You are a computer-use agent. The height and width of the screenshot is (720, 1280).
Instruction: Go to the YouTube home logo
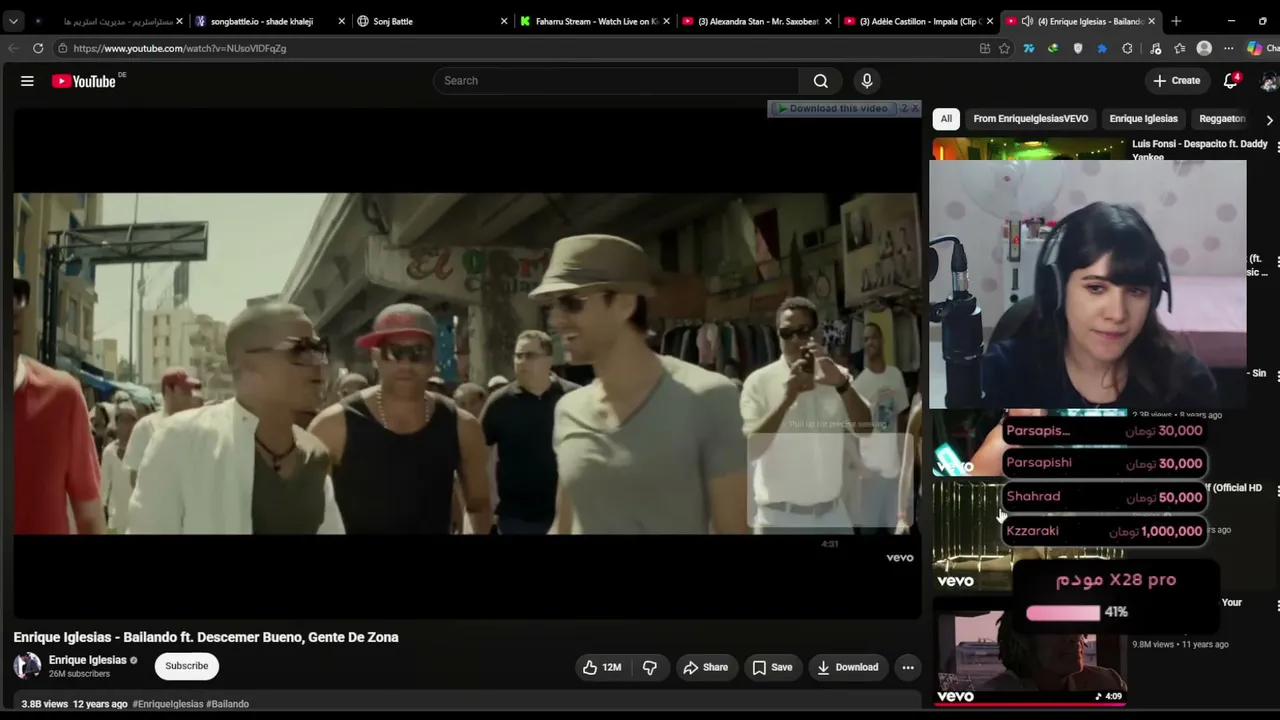(x=84, y=81)
